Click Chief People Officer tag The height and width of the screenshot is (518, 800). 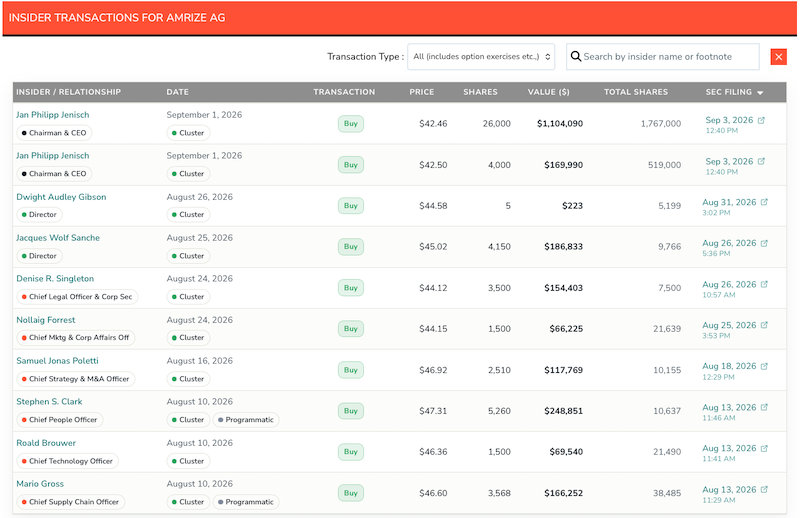(60, 420)
